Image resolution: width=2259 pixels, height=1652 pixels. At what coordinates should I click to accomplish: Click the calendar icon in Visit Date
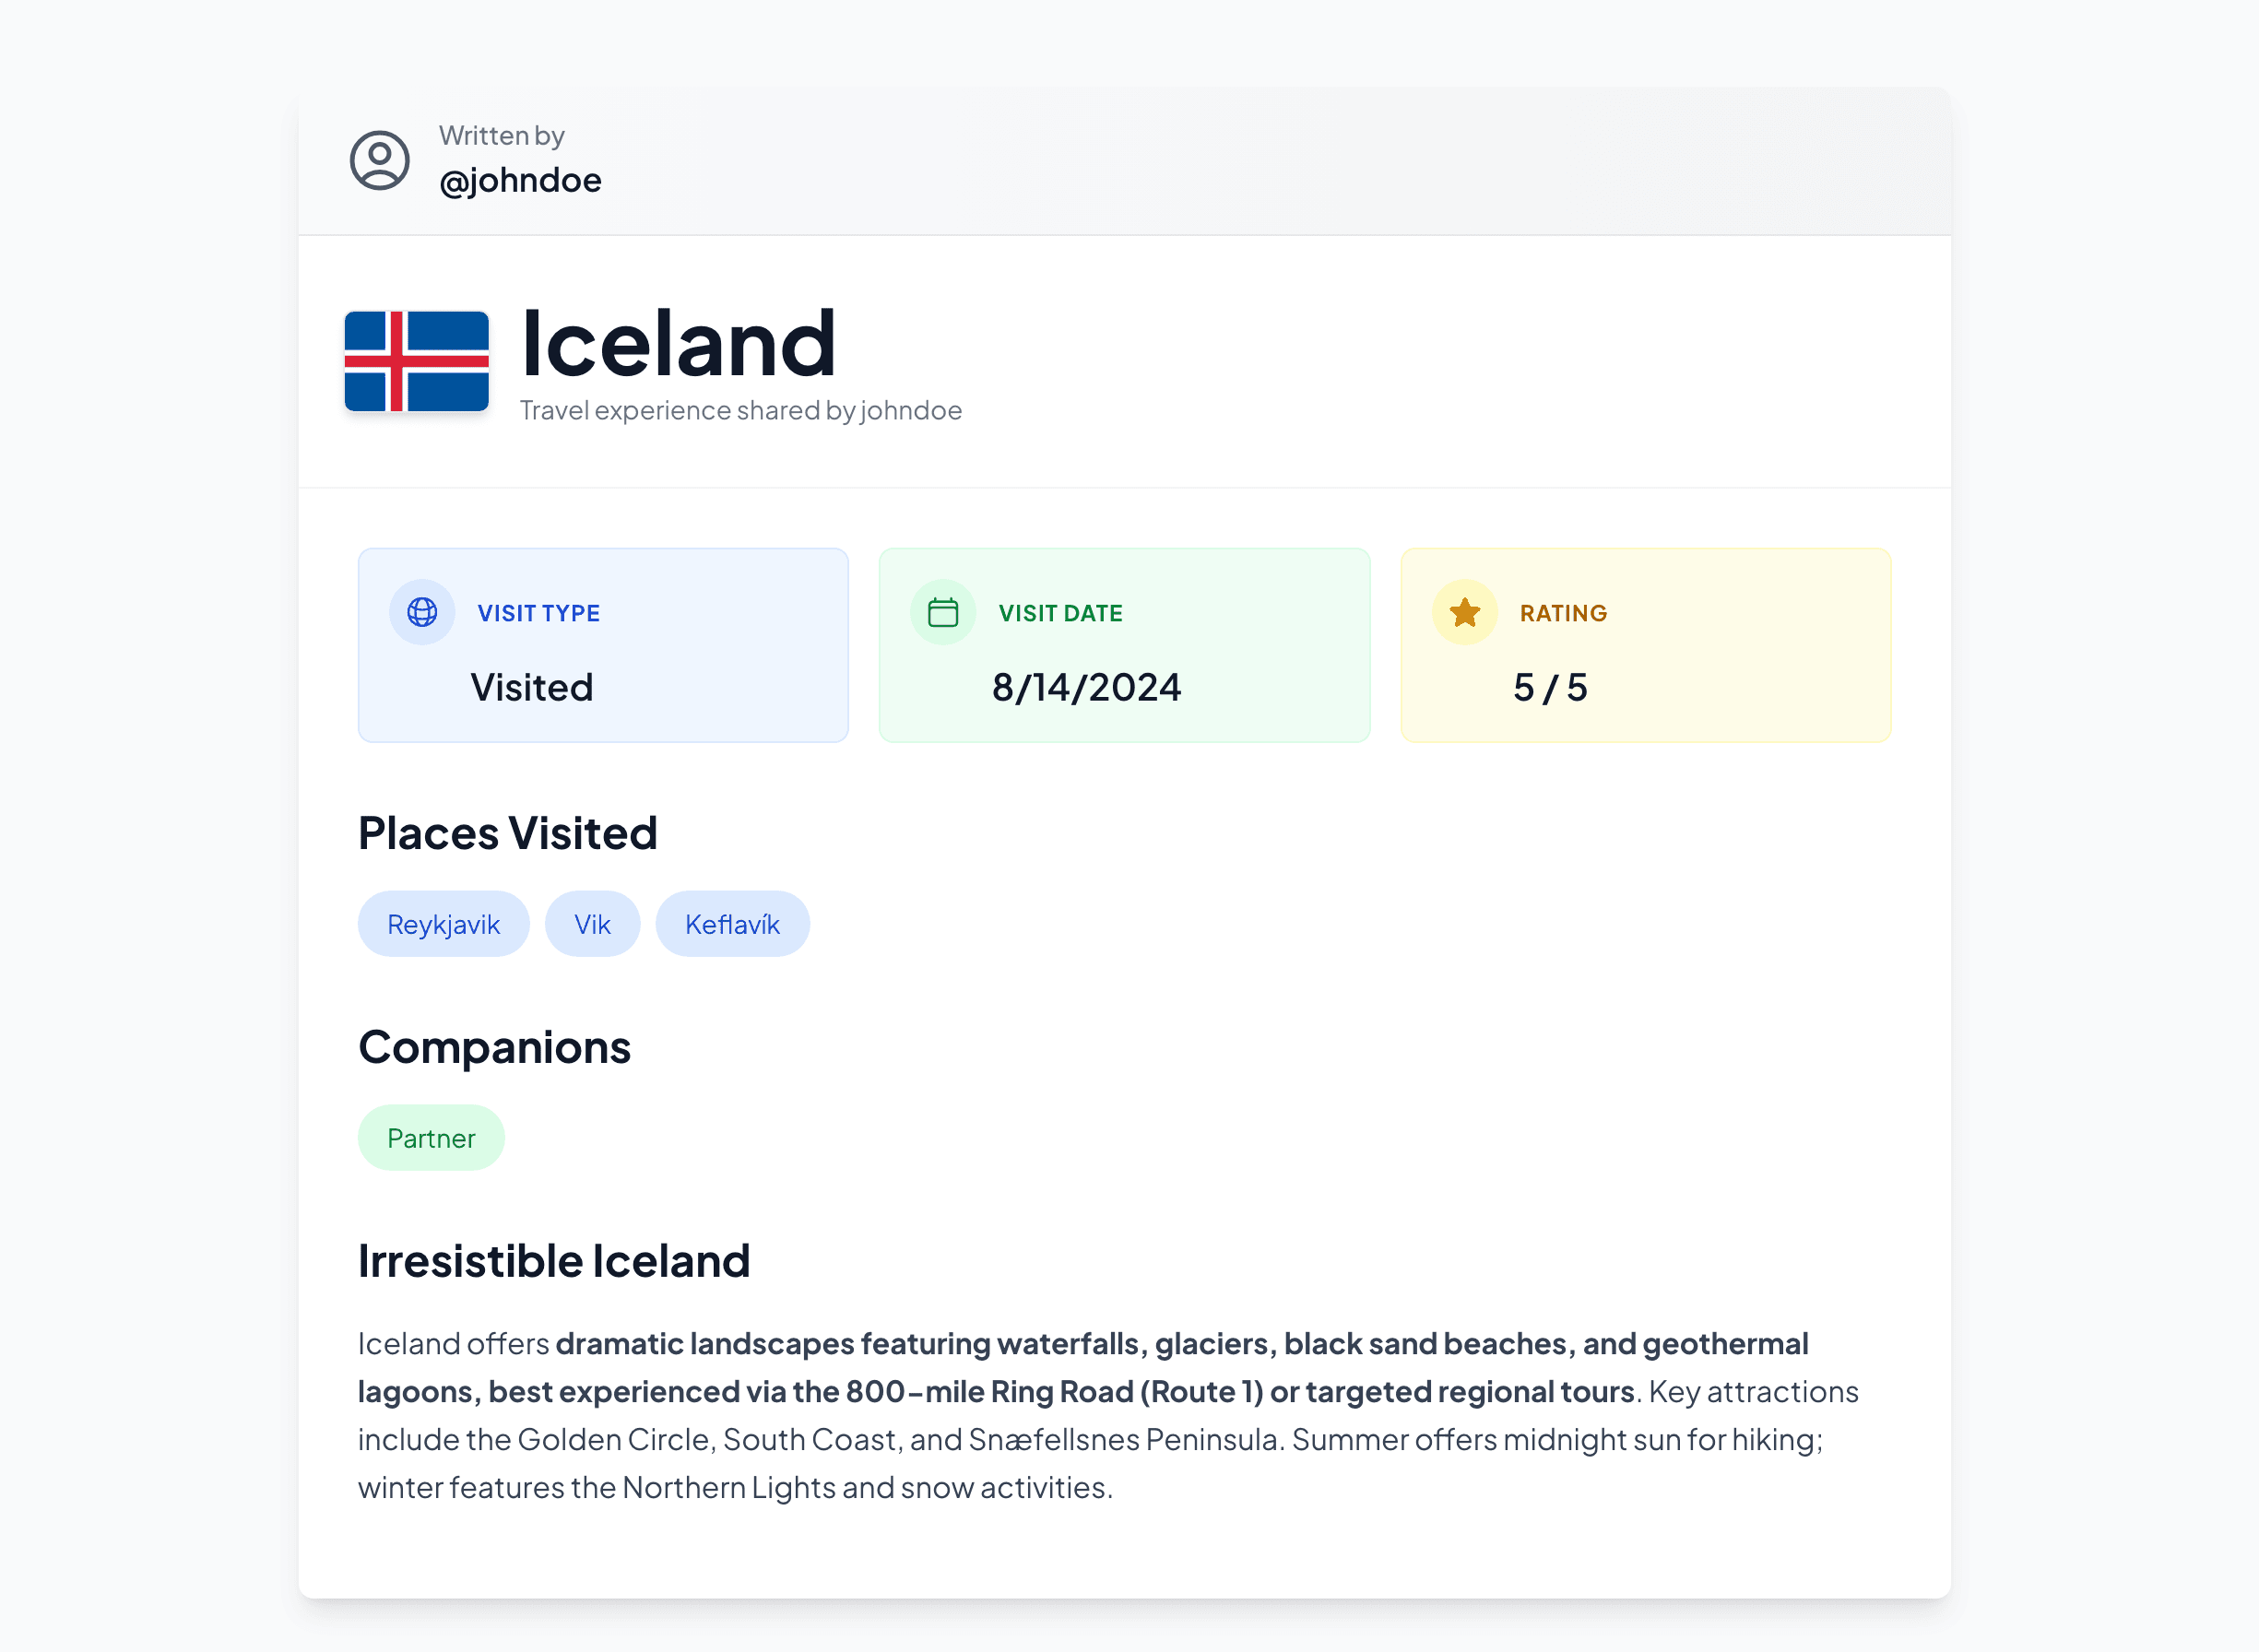[x=943, y=612]
